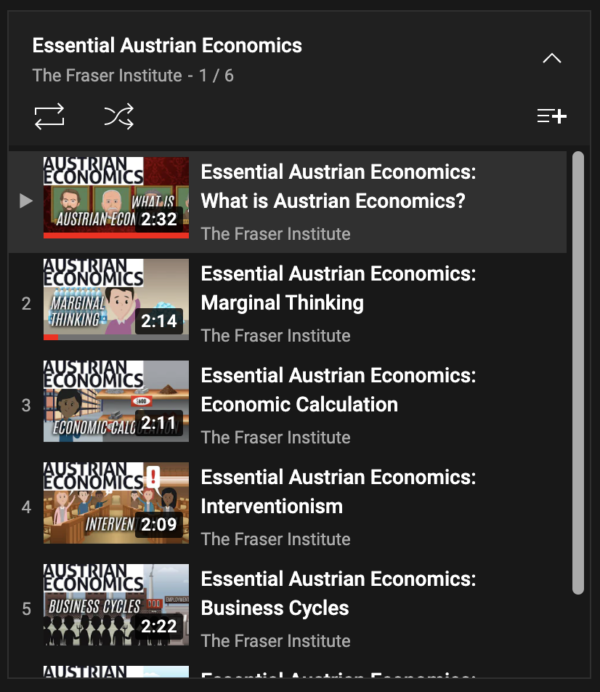Click the red progress bar under first video
This screenshot has height=692, width=600.
point(116,236)
